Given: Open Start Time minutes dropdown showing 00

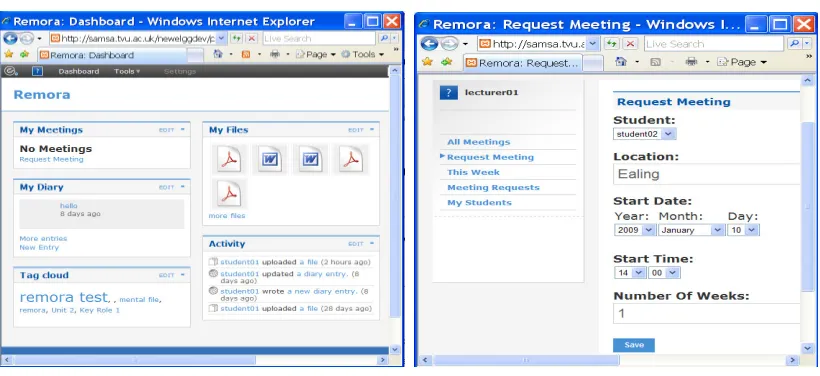Looking at the screenshot, I should pyautogui.click(x=664, y=272).
